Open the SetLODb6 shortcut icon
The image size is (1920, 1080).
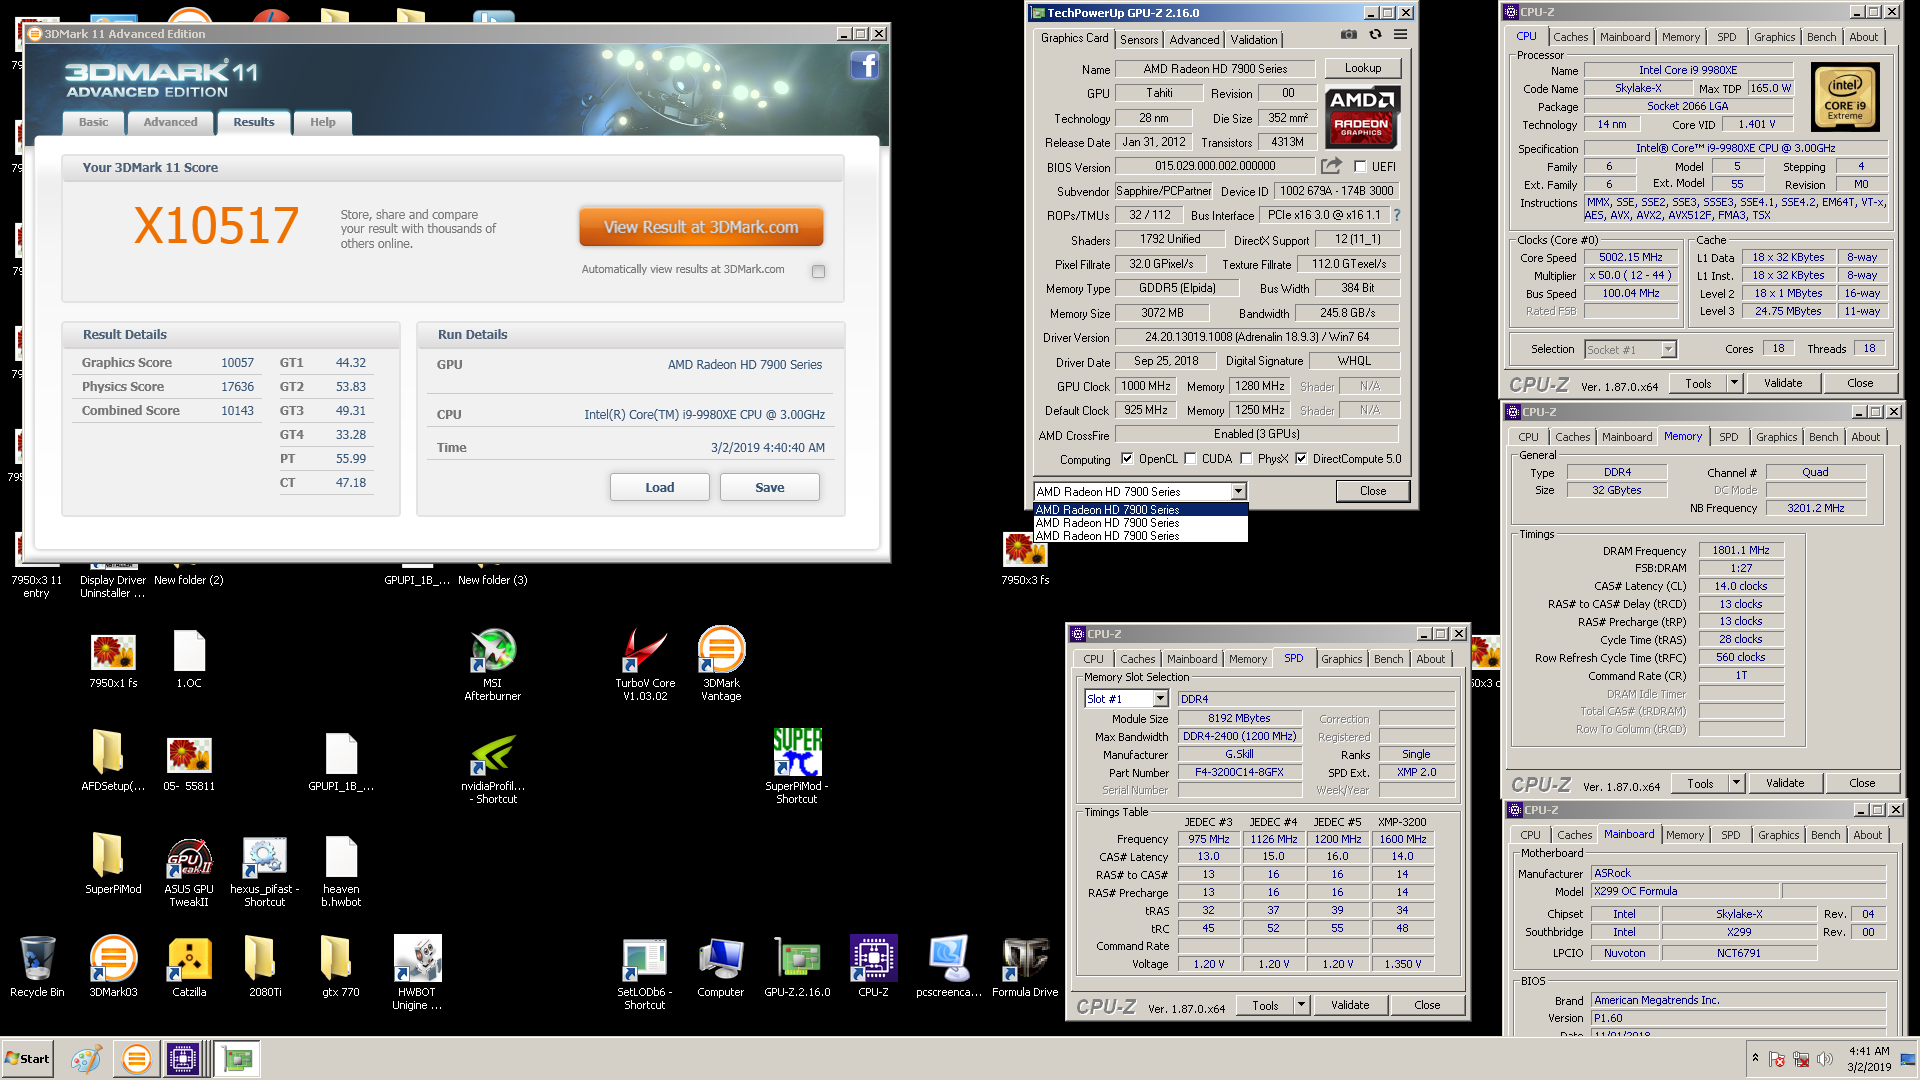pyautogui.click(x=645, y=973)
